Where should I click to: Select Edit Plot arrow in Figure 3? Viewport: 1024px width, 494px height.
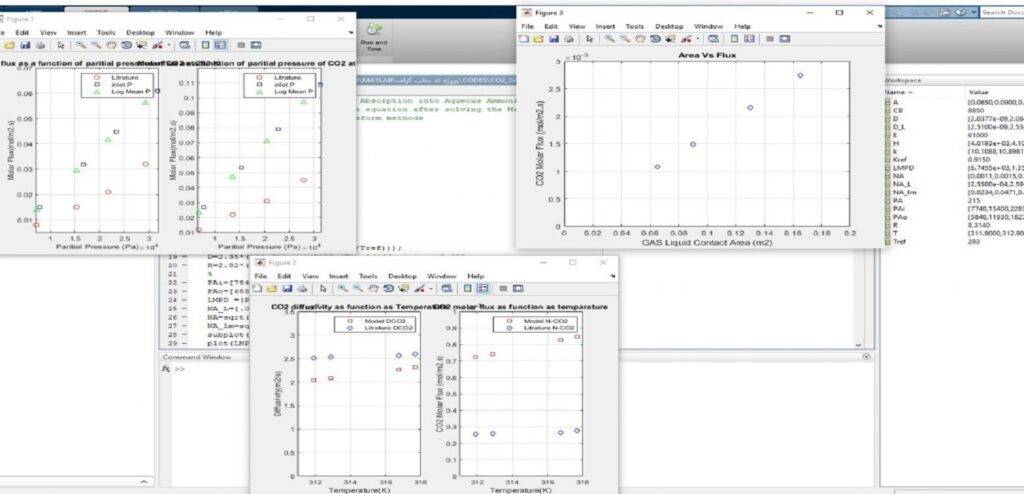pyautogui.click(x=590, y=39)
